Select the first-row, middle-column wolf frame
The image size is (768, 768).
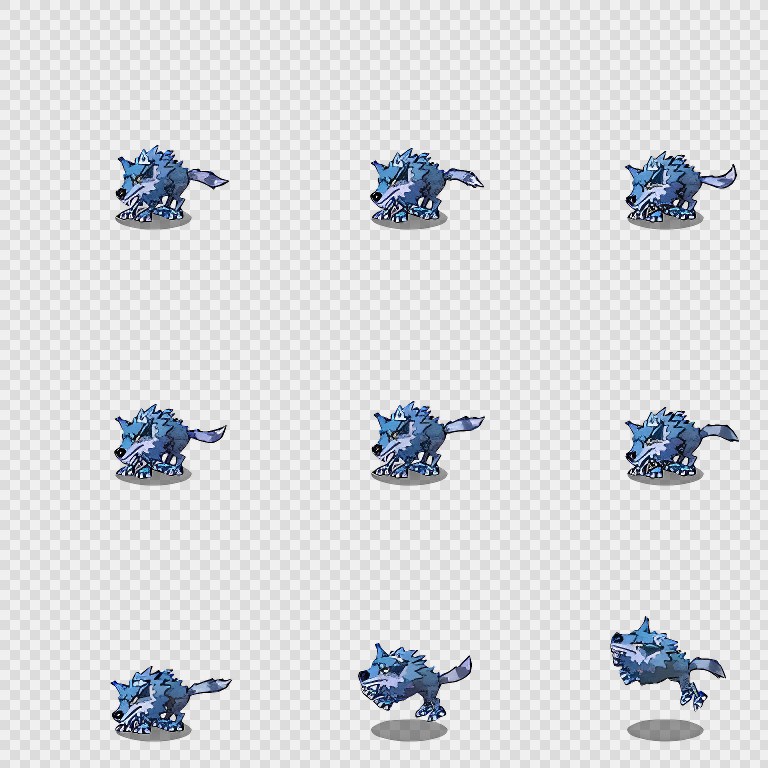click(427, 188)
